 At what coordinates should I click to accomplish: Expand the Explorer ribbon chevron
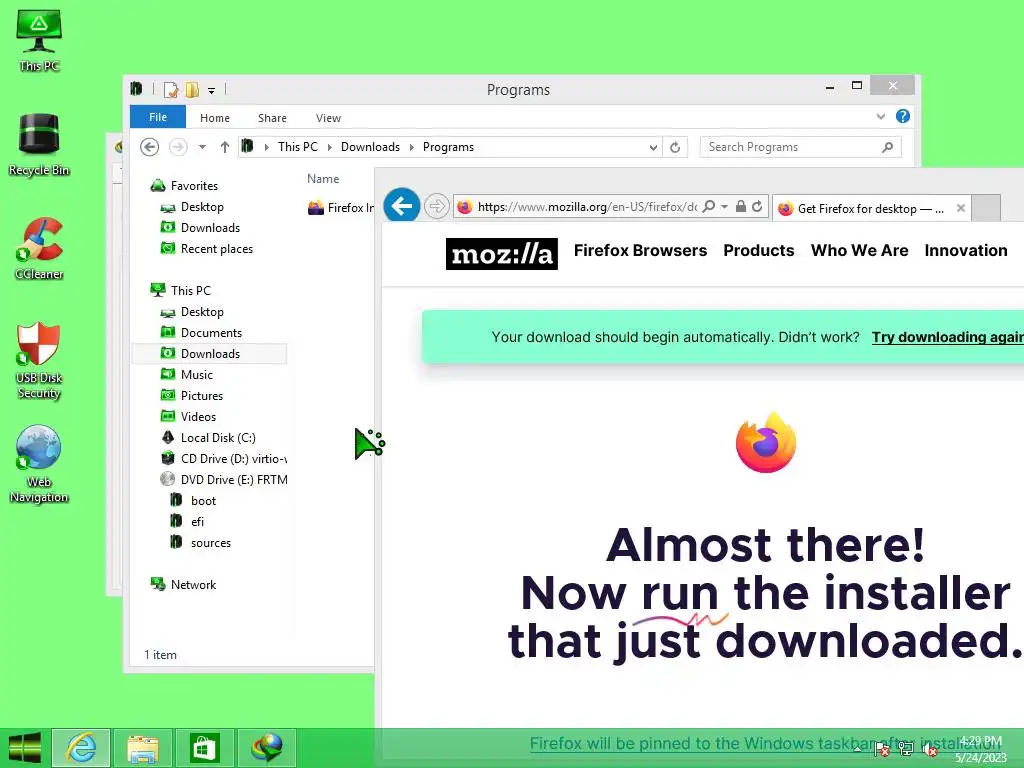point(880,116)
